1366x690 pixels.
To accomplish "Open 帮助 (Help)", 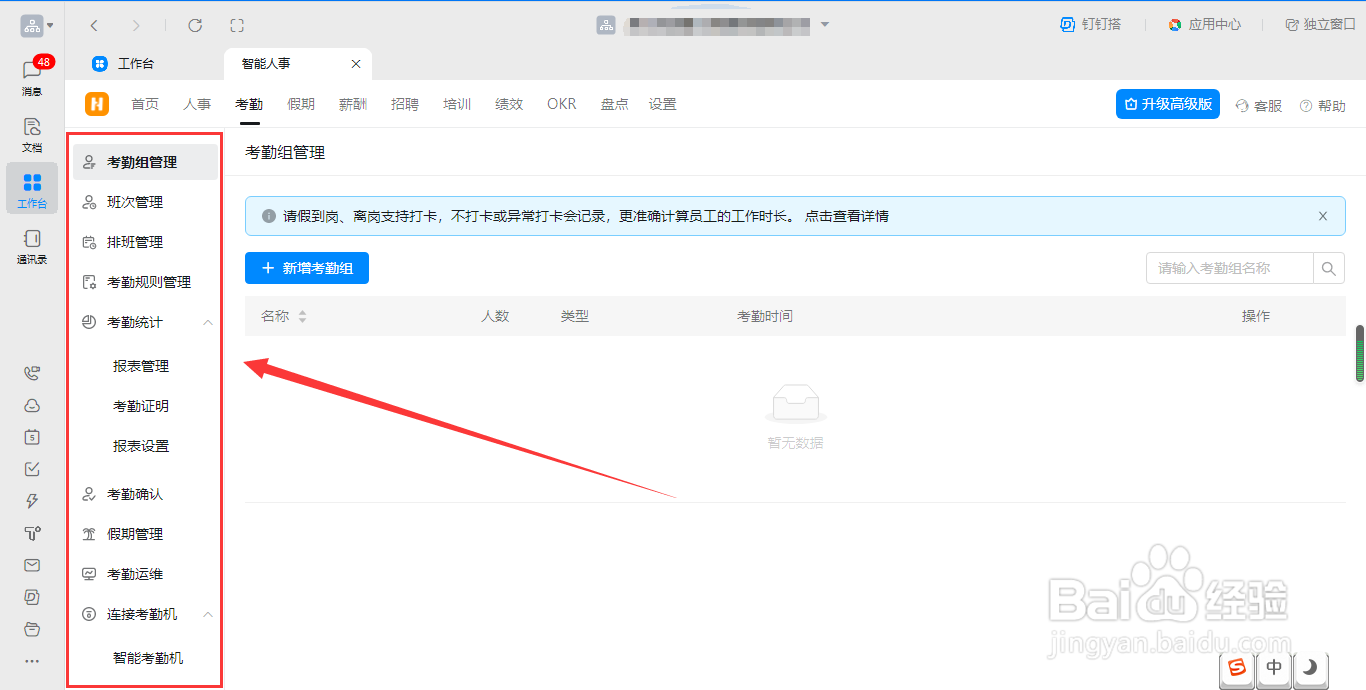I will pyautogui.click(x=1322, y=104).
